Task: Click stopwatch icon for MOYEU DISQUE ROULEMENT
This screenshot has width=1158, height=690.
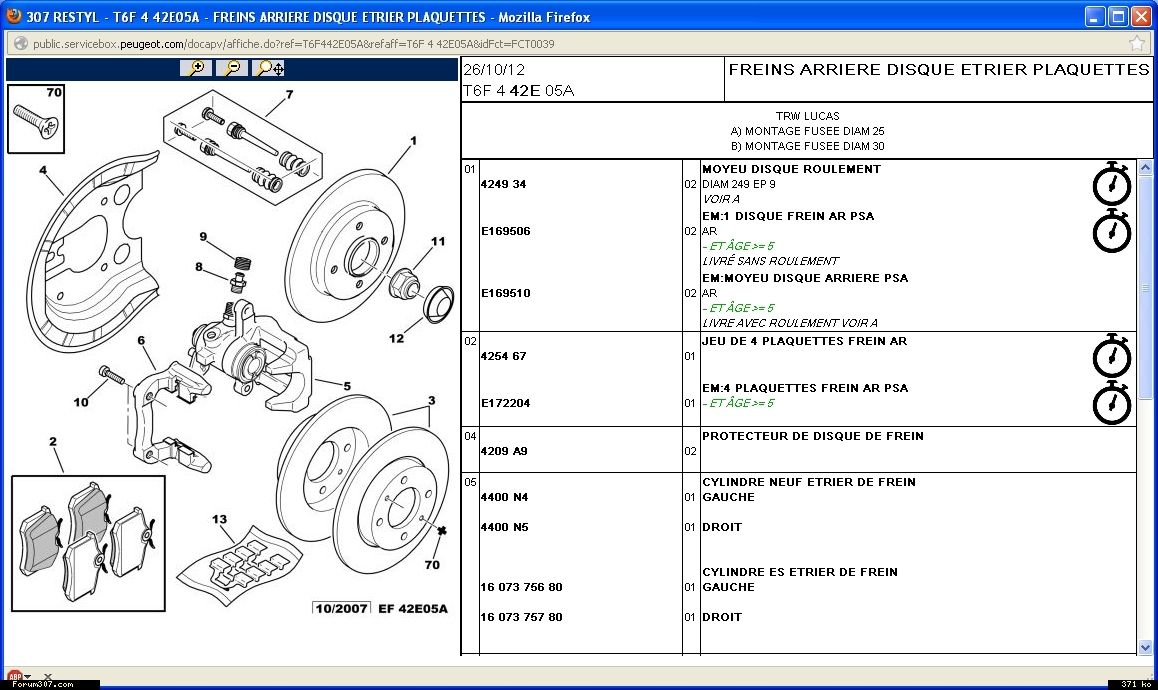Action: (x=1111, y=184)
